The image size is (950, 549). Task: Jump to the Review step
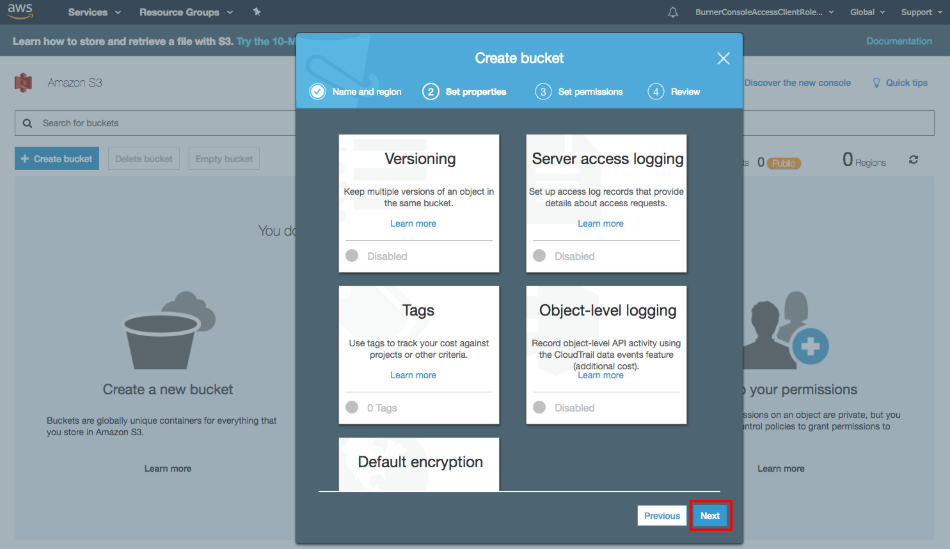pyautogui.click(x=685, y=92)
